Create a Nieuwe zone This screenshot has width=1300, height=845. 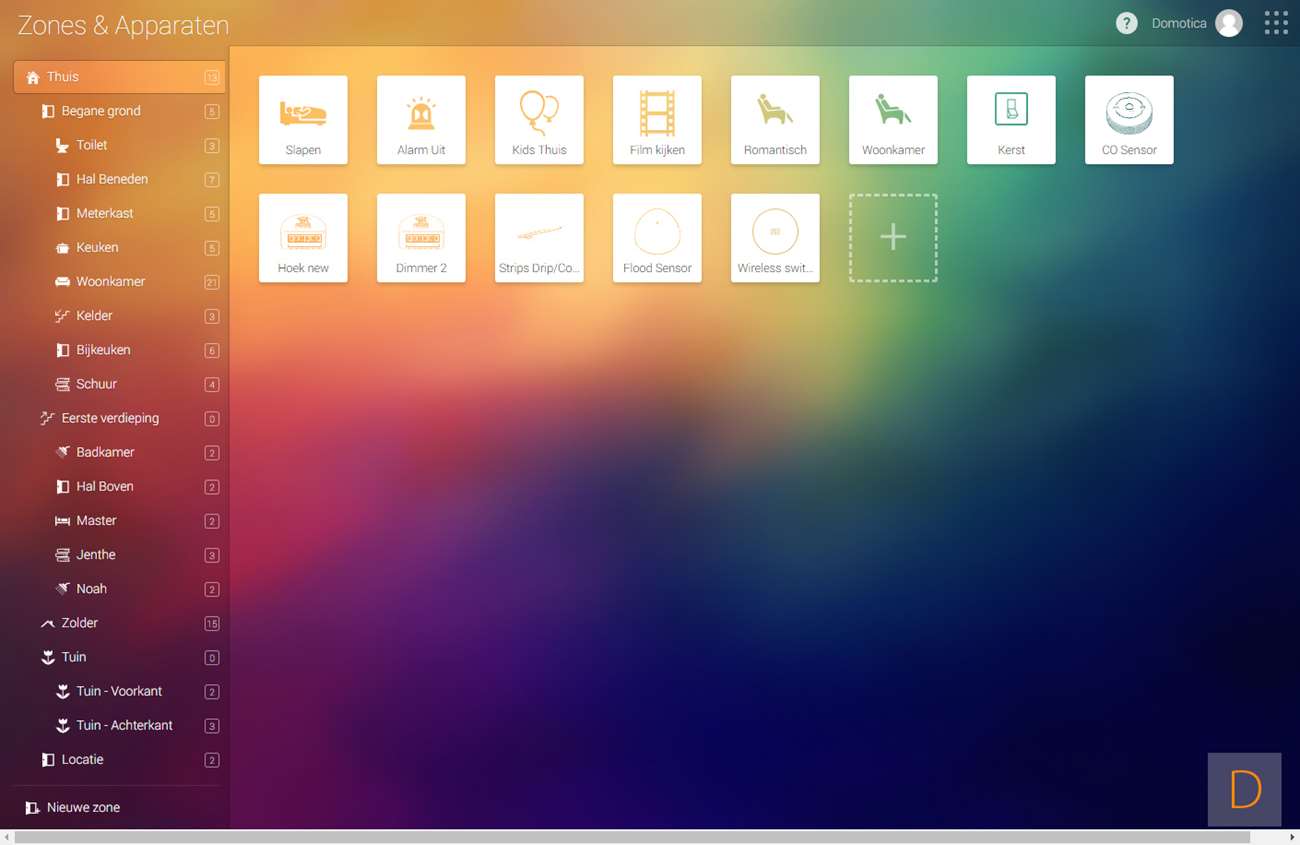pos(83,807)
